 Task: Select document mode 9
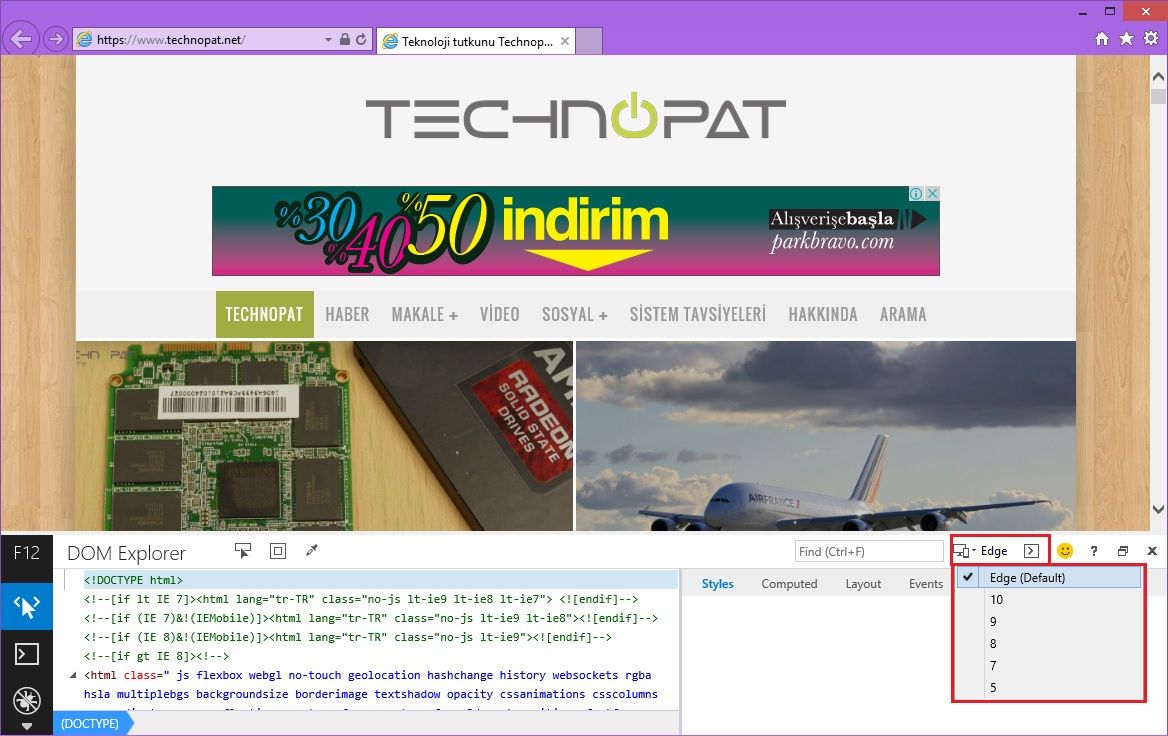[1049, 621]
